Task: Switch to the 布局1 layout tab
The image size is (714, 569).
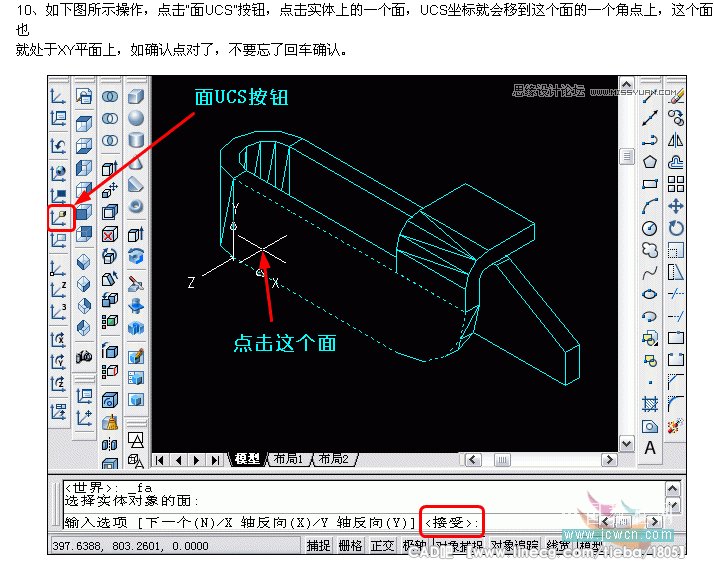Action: 288,459
